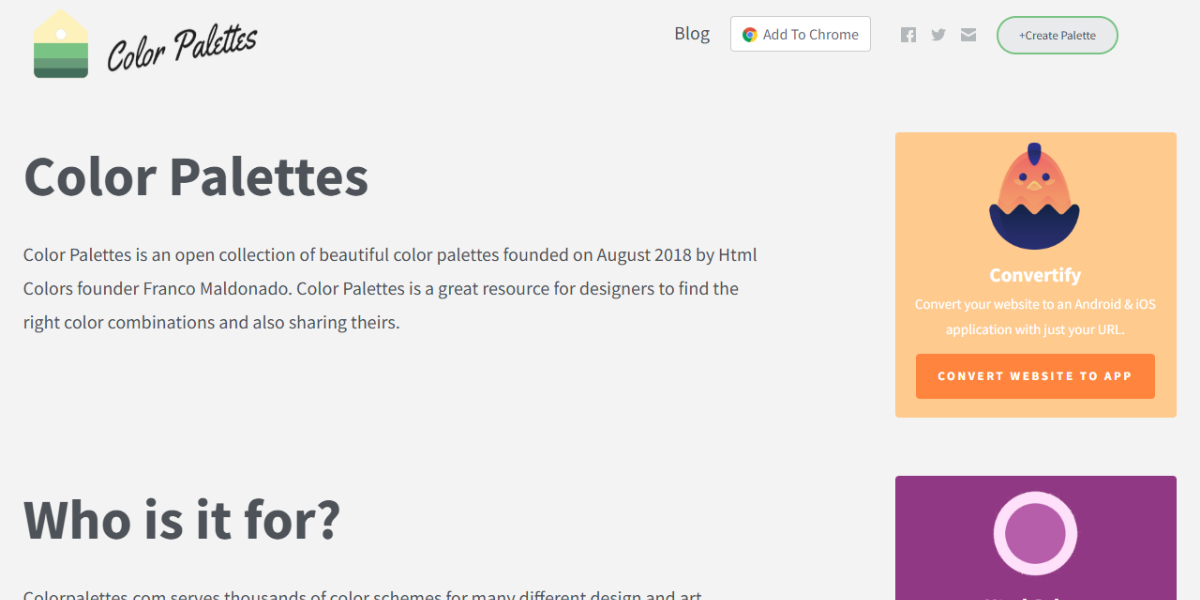
Task: Open the Twitter bird icon
Action: (938, 35)
